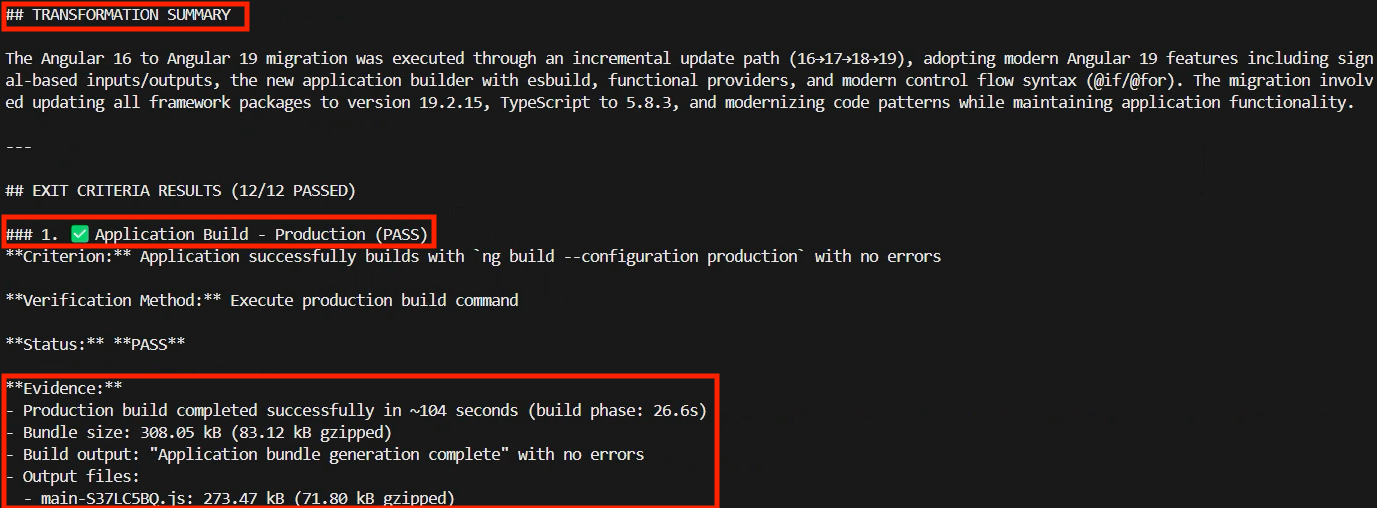
Task: Click the EXIT CRITERIA RESULTS heading
Action: (180, 190)
